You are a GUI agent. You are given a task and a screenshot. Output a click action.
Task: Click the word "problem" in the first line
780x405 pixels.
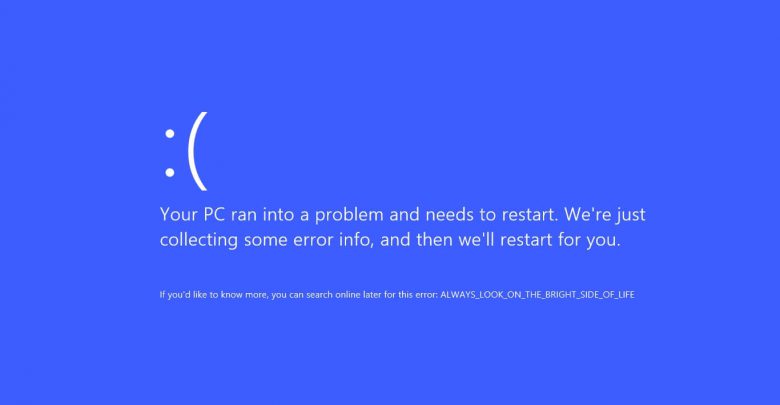349,215
